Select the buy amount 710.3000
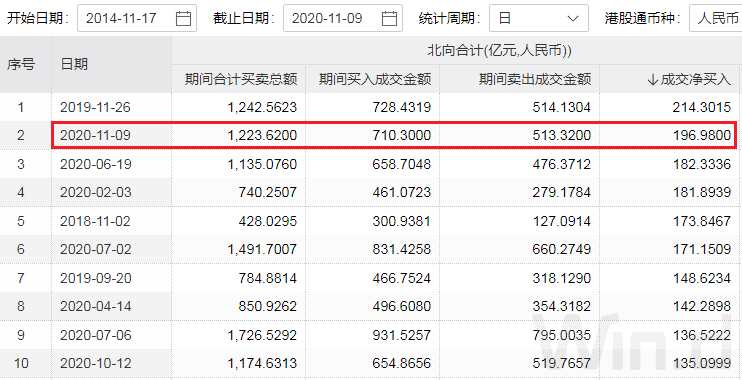742x380 pixels. point(402,136)
